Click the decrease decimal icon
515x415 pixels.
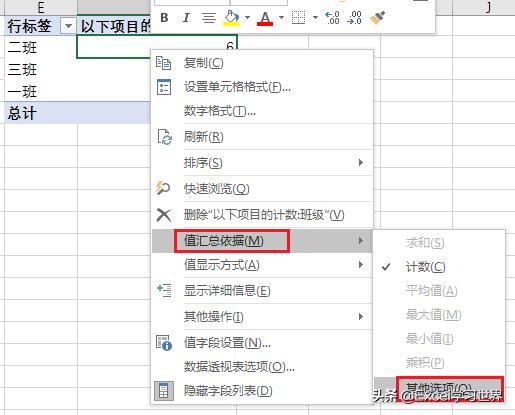[354, 18]
